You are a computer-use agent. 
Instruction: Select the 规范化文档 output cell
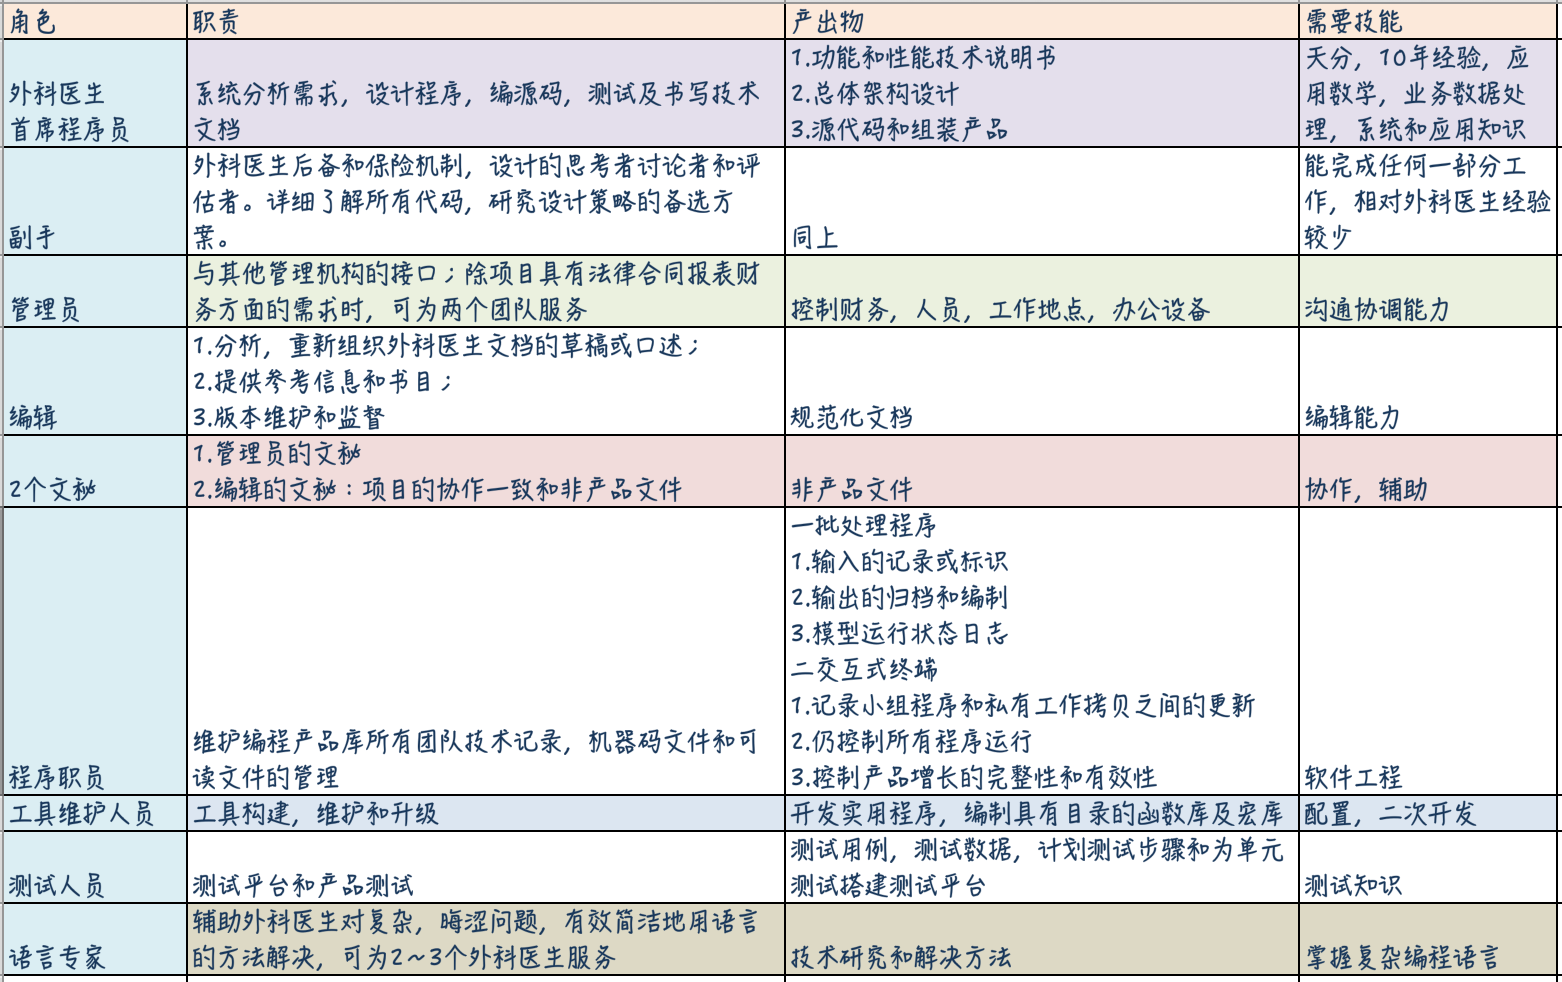pyautogui.click(x=1042, y=381)
